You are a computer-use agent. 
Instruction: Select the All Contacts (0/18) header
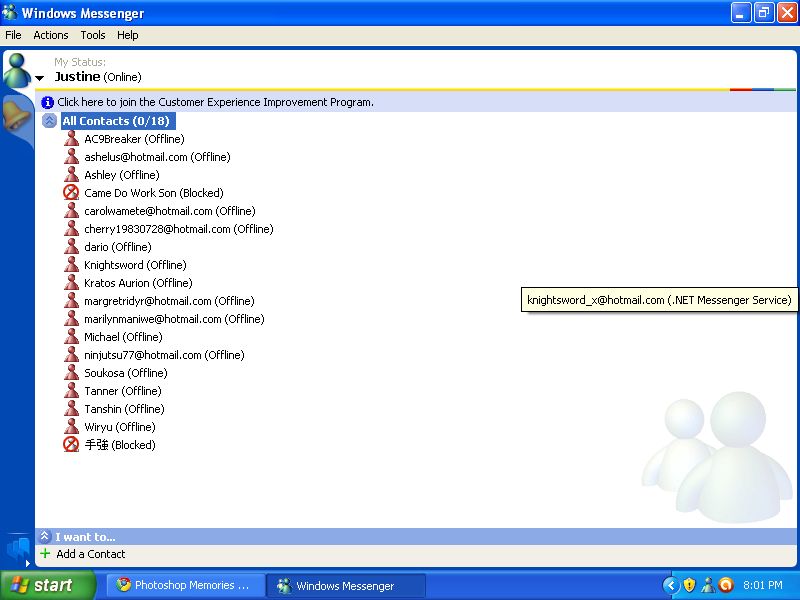(x=116, y=121)
